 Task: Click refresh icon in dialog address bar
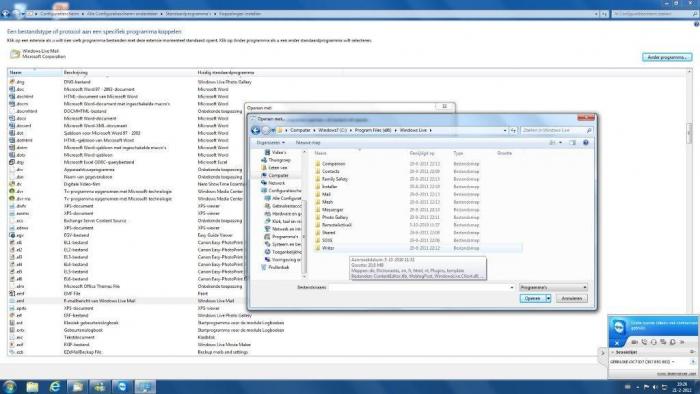click(x=513, y=130)
